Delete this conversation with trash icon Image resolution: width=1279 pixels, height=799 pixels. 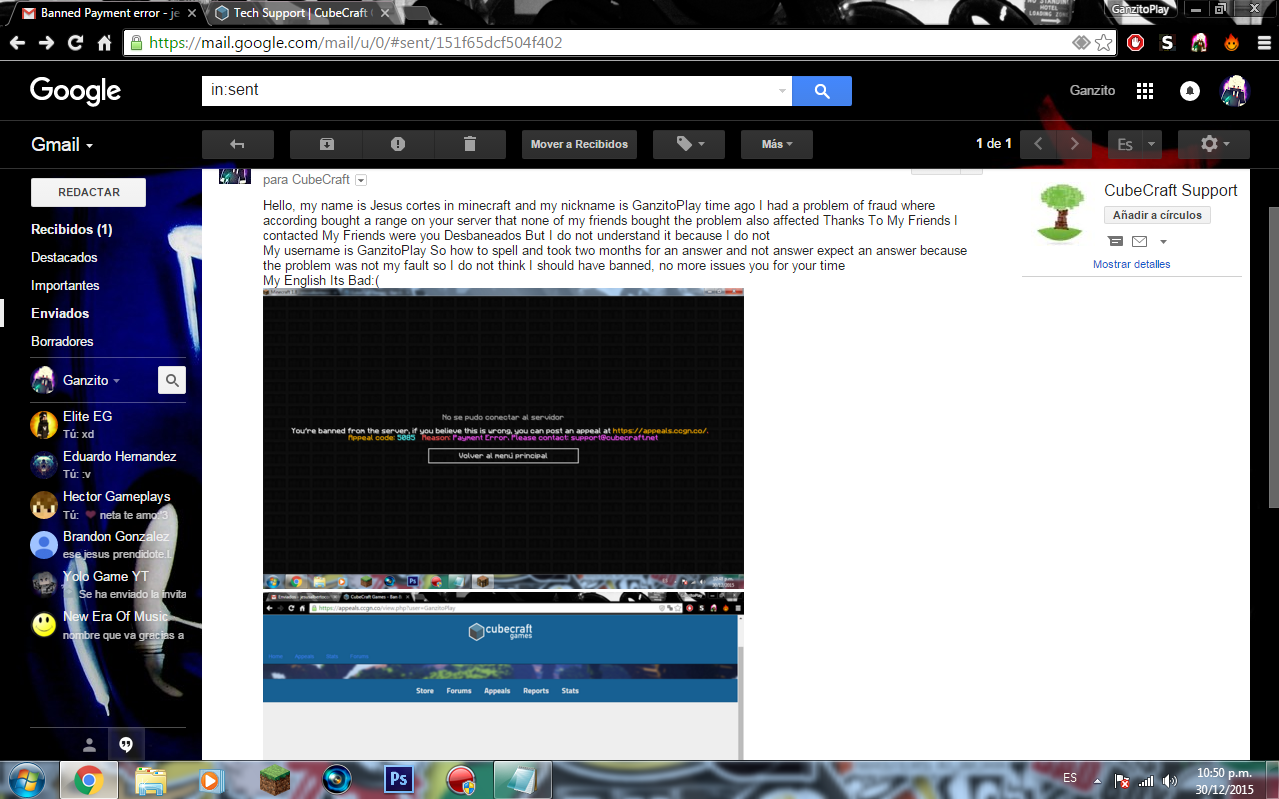click(470, 144)
